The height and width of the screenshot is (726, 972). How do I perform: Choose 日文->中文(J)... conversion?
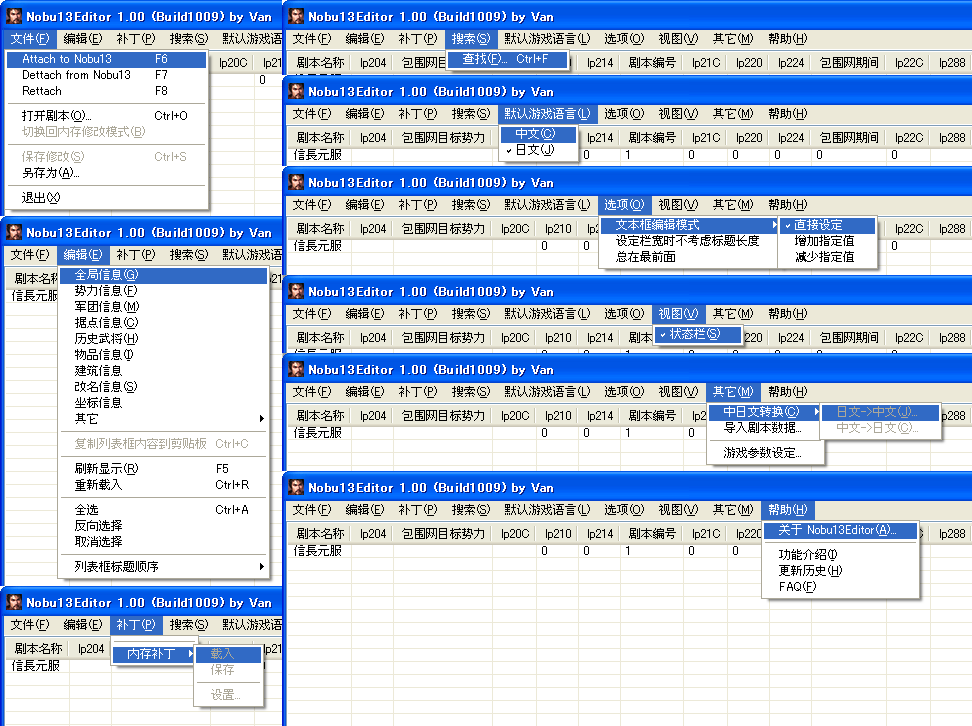point(880,412)
